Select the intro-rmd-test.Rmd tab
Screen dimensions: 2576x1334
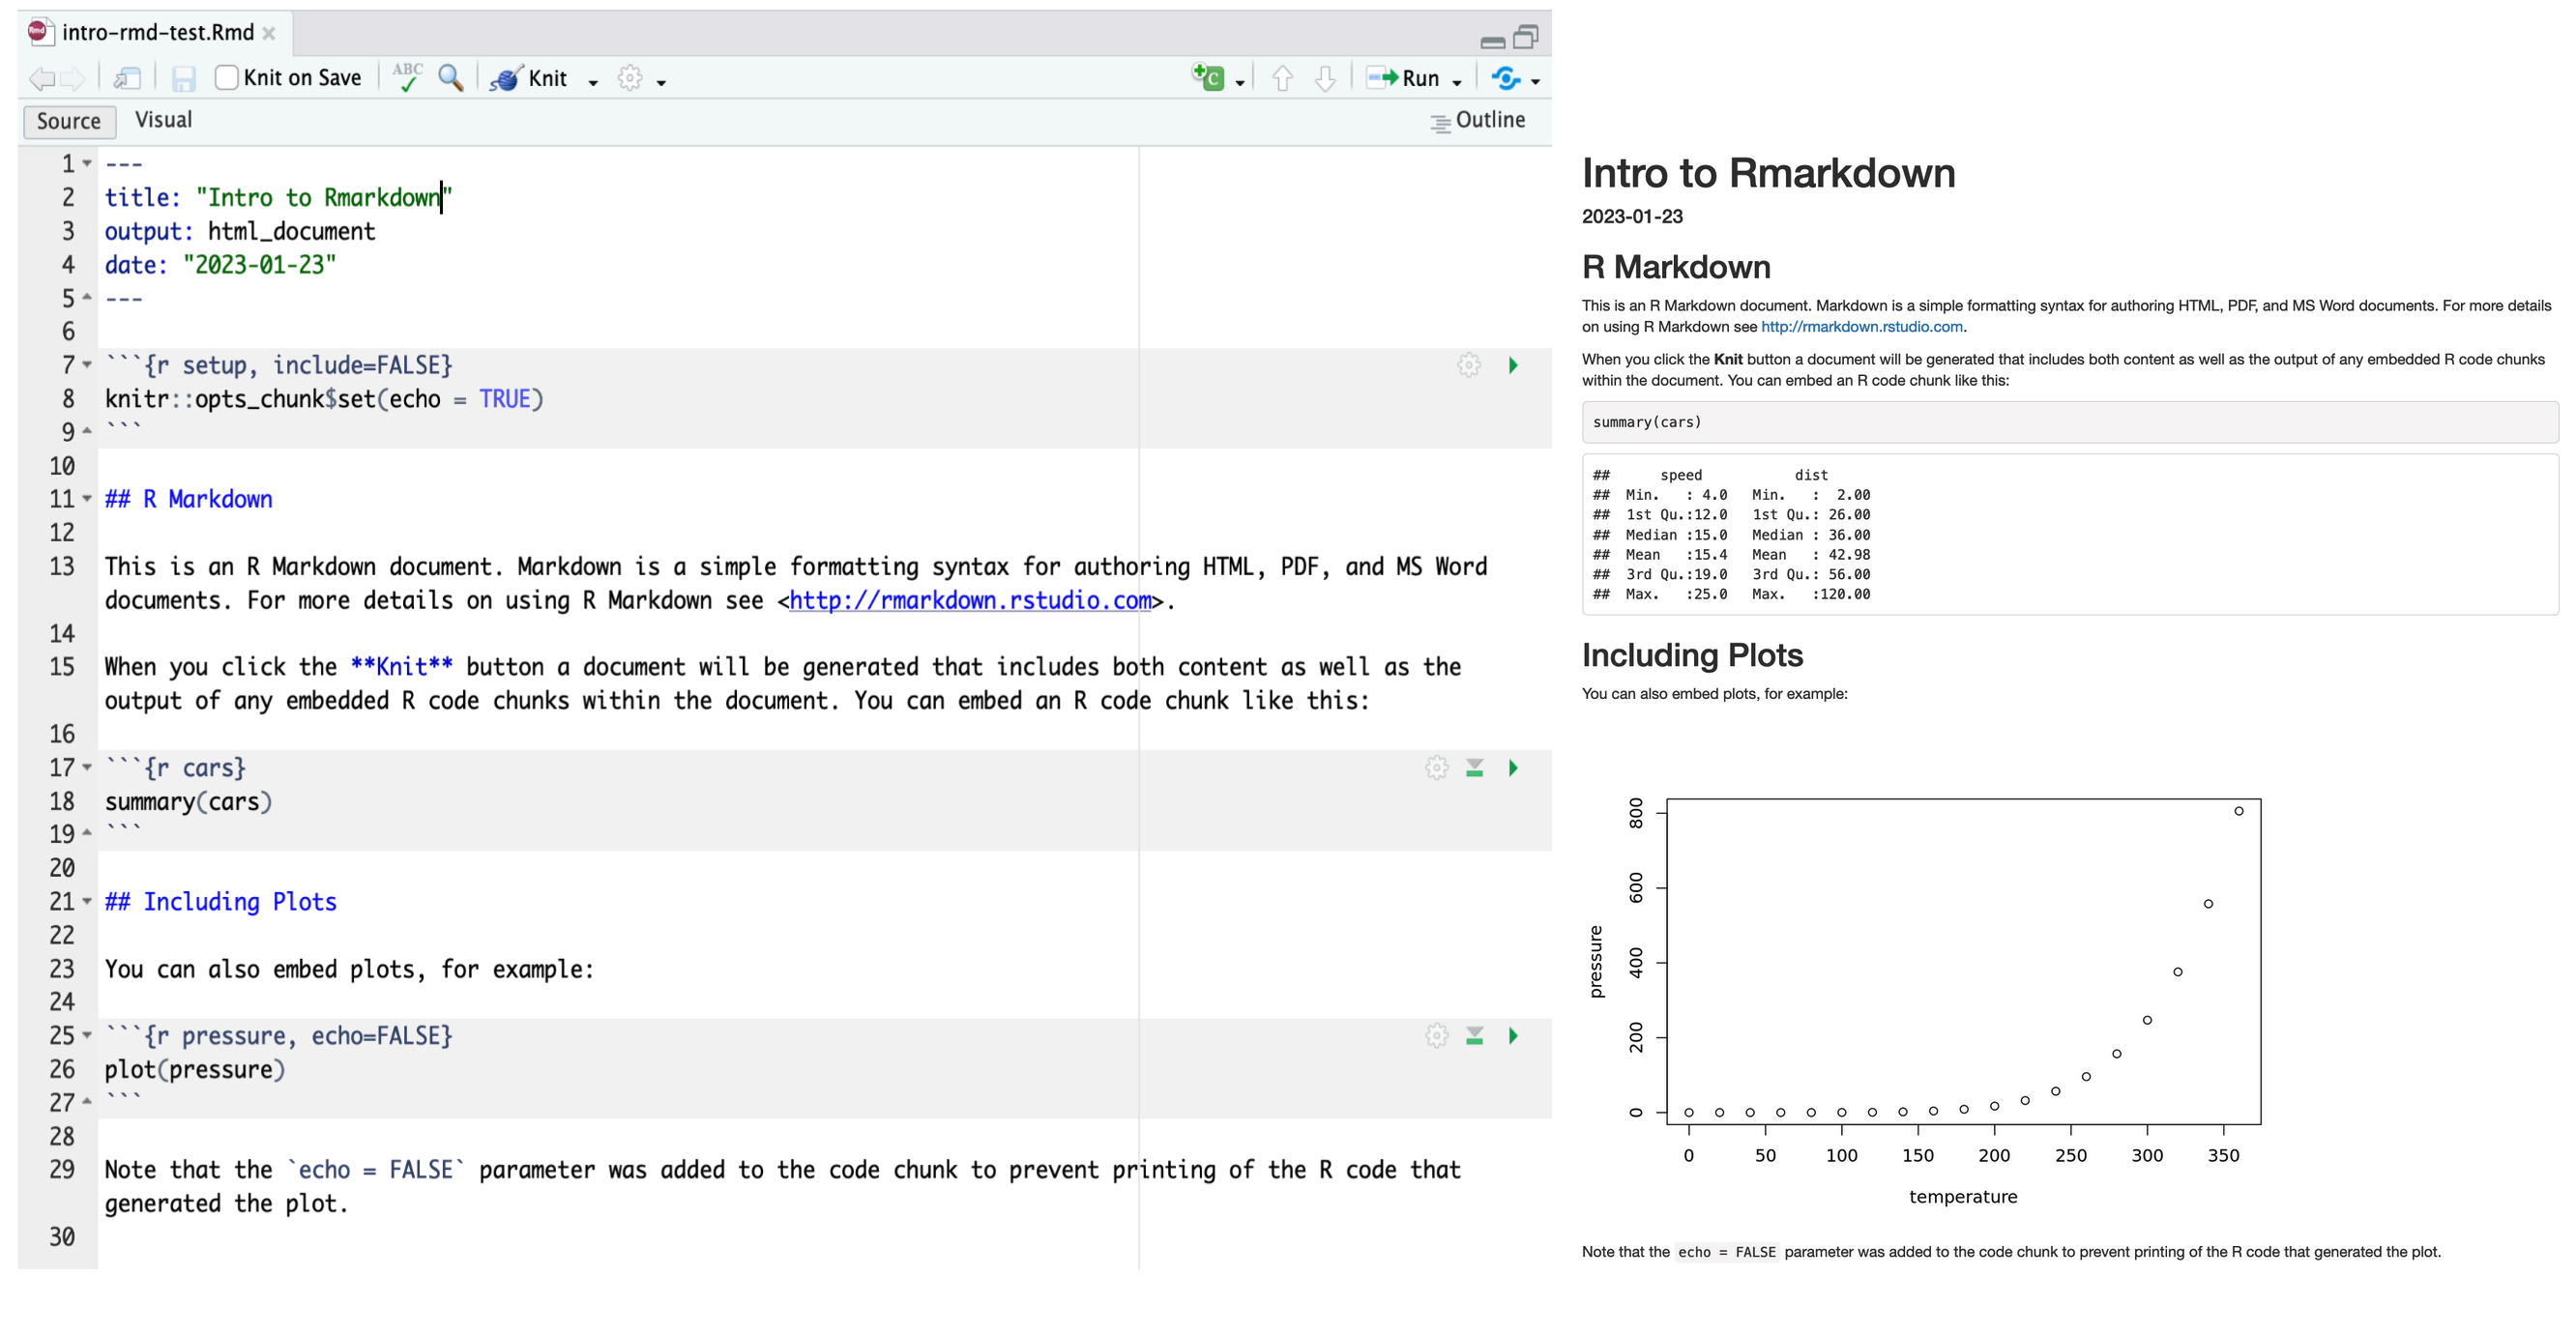157,32
